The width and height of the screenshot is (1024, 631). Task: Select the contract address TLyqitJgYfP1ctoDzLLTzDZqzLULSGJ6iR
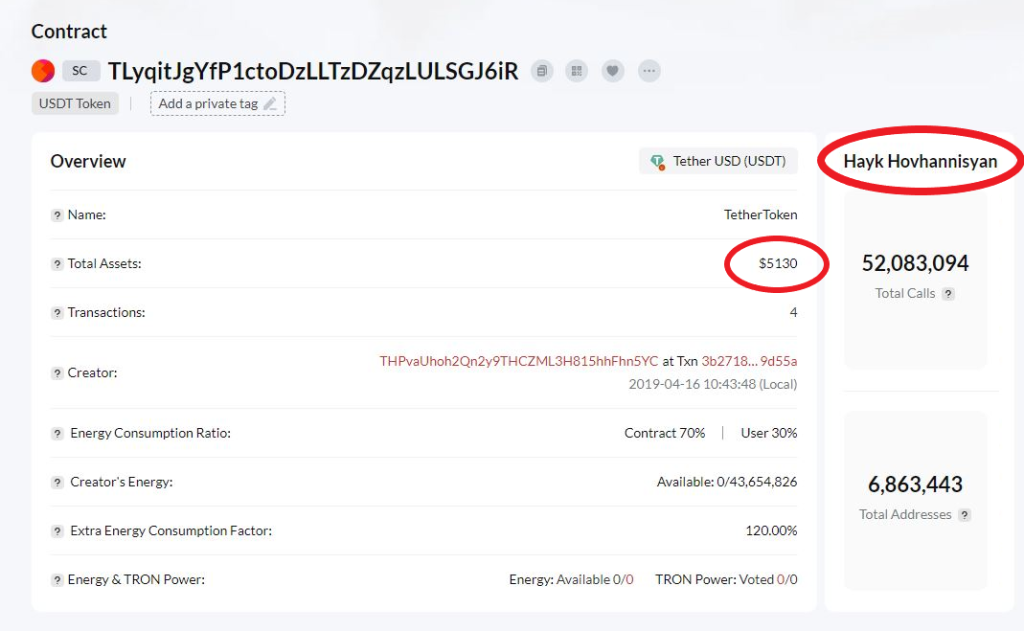tap(313, 71)
